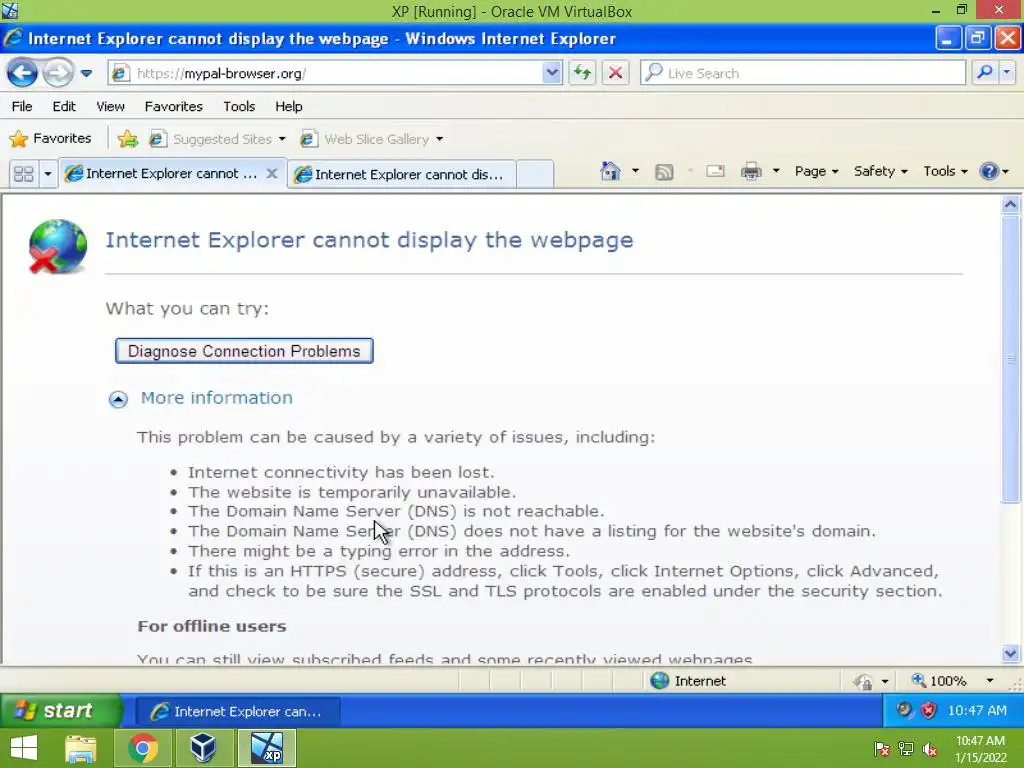
Task: Open the Tools command bar menu
Action: pos(945,171)
